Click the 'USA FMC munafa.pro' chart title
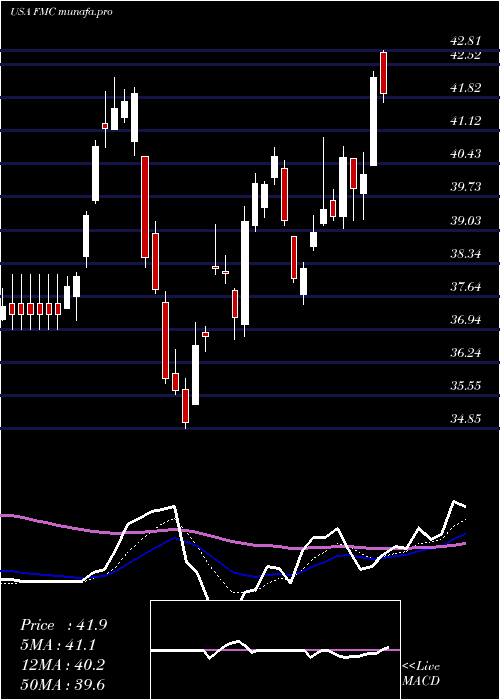500x700 pixels. pos(61,12)
